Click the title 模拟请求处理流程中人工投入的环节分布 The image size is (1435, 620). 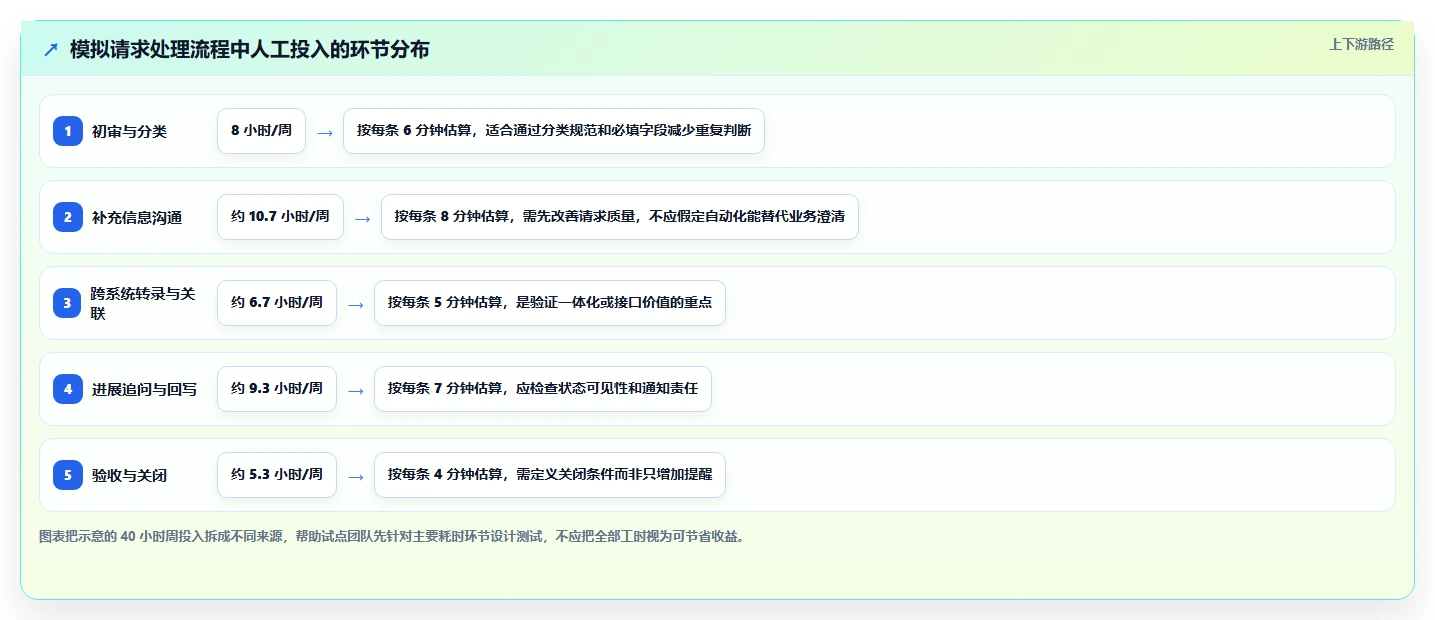point(250,49)
